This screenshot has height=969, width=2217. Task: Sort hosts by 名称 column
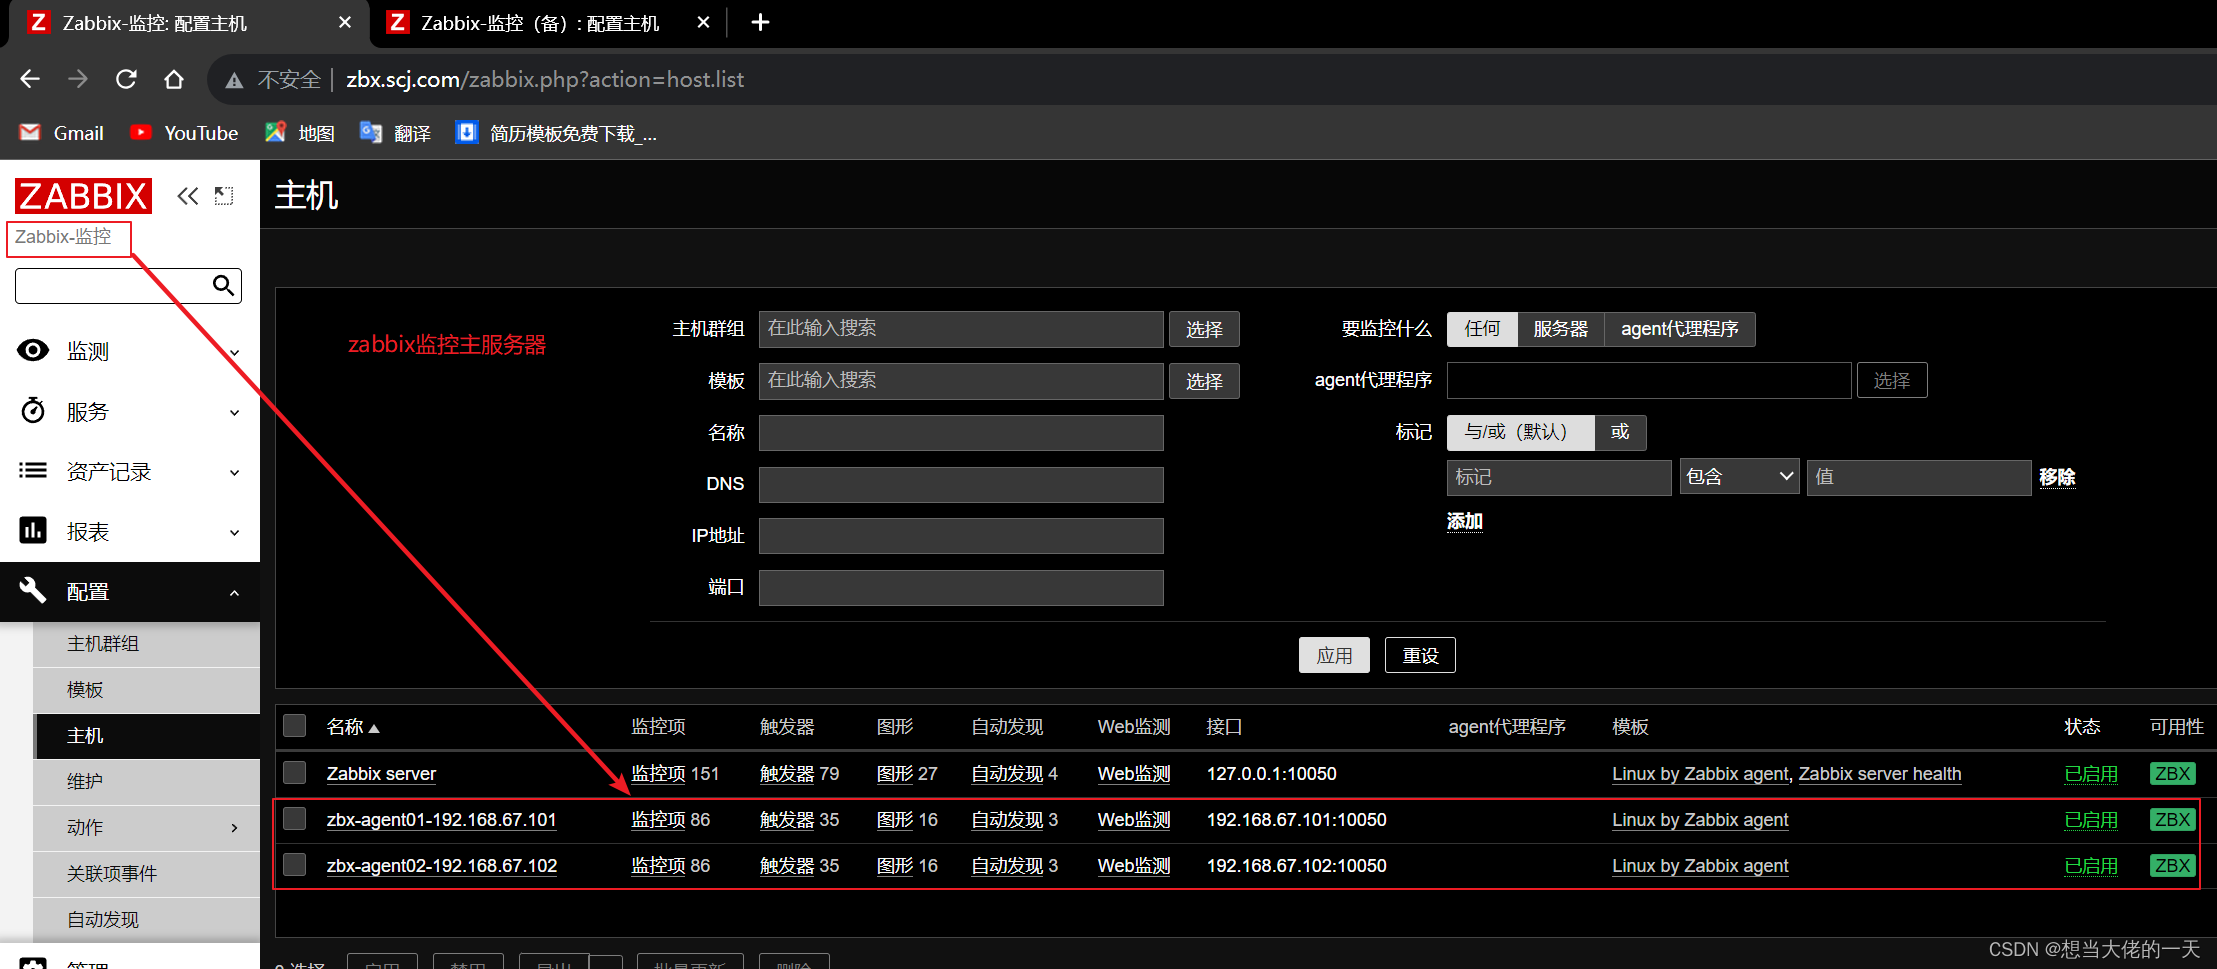point(353,727)
